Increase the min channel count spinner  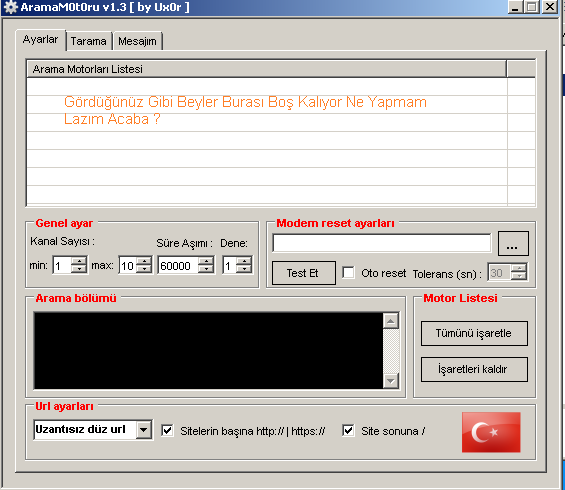79,261
